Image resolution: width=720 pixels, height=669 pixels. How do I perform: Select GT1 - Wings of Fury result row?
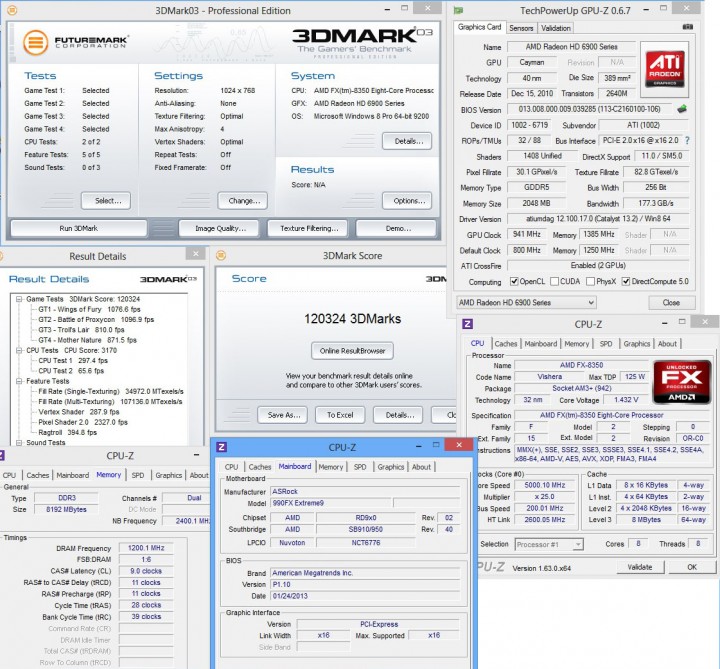pyautogui.click(x=90, y=309)
